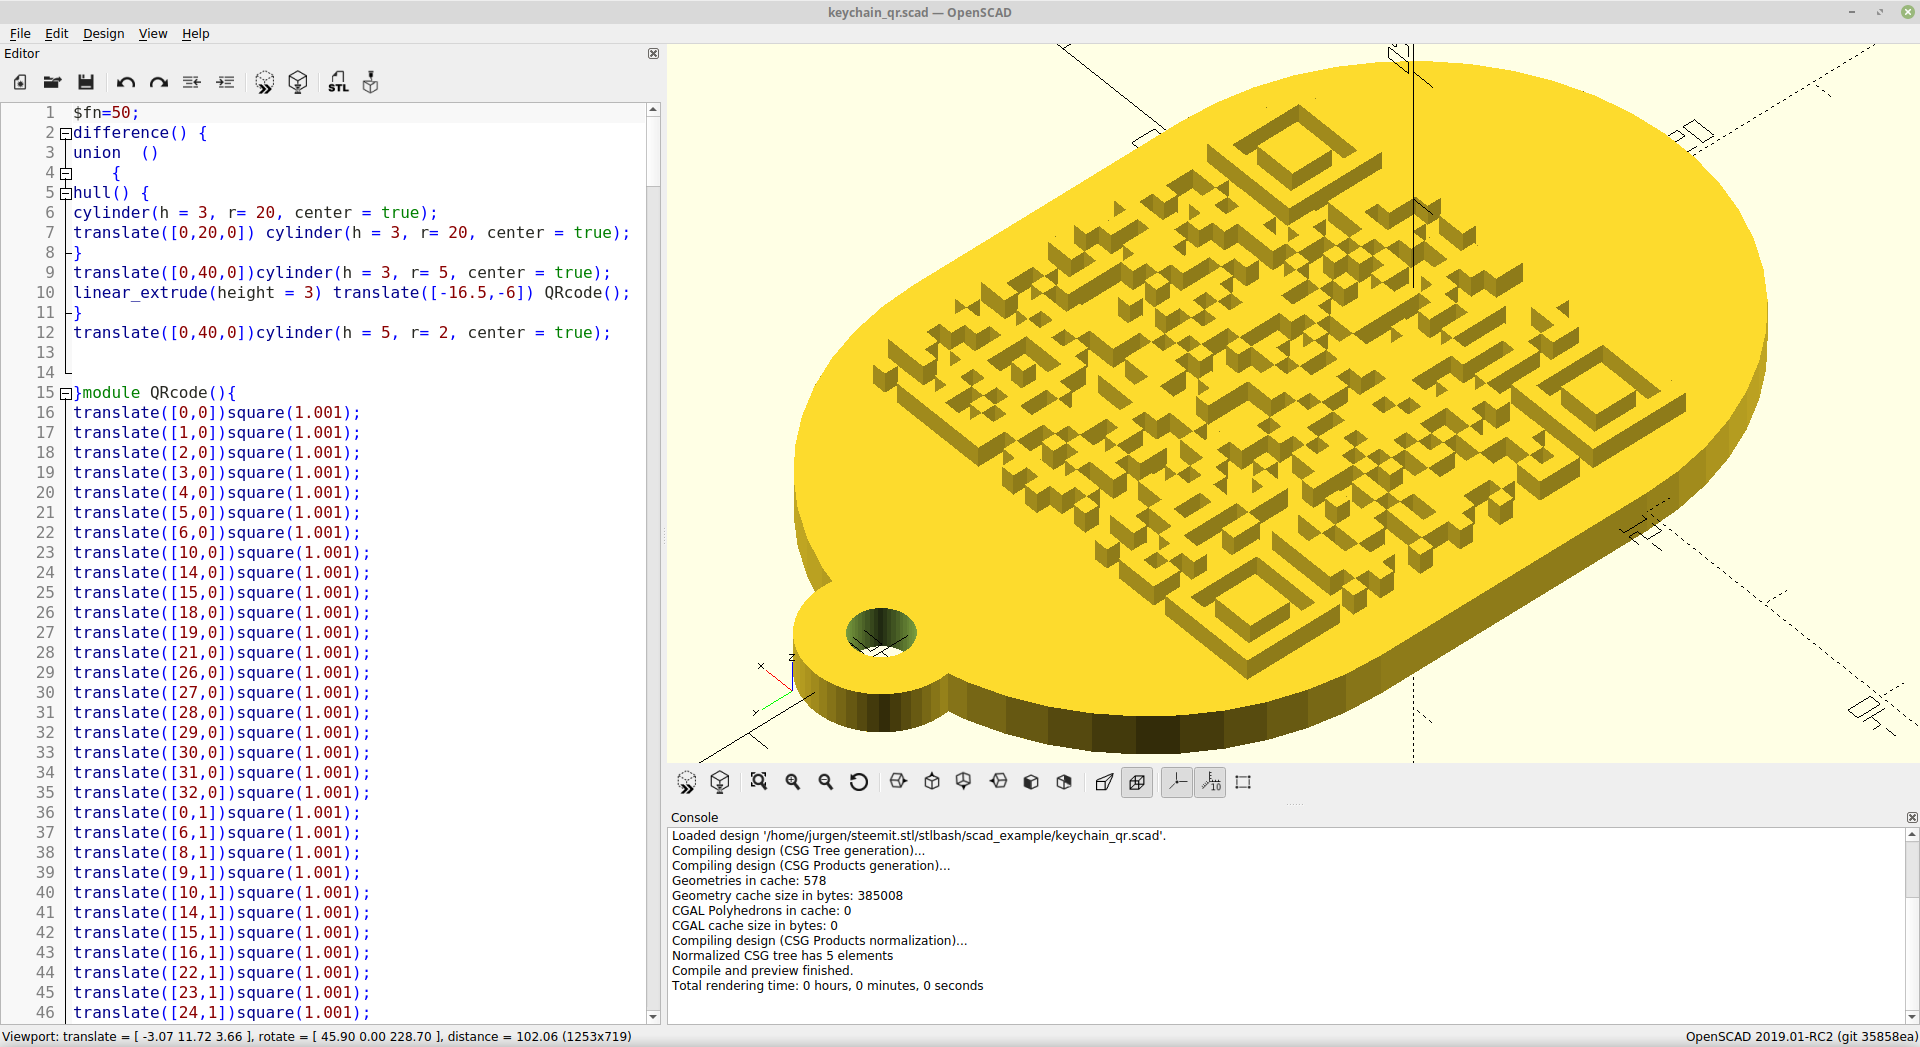Click in code line 12 of editor

[341, 333]
